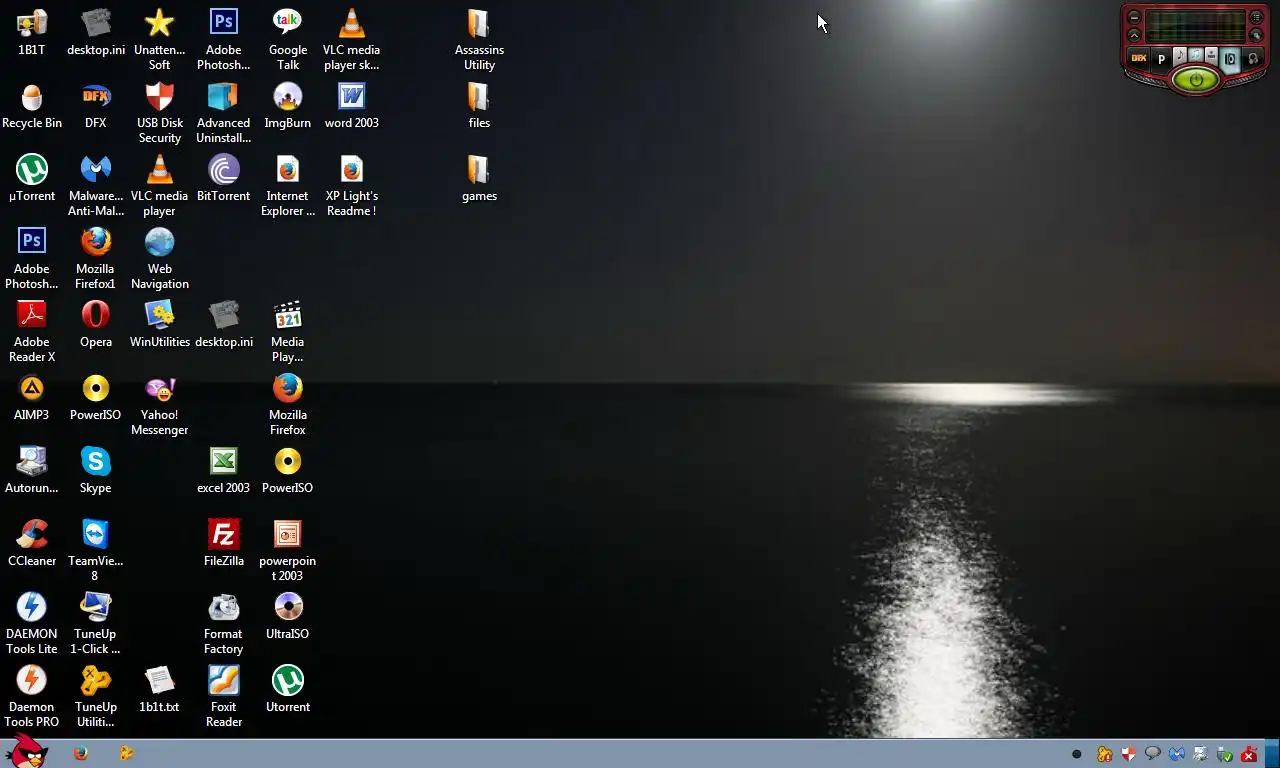Select the BitTorrent desktop icon
Screen dimensions: 1280x768
point(224,179)
